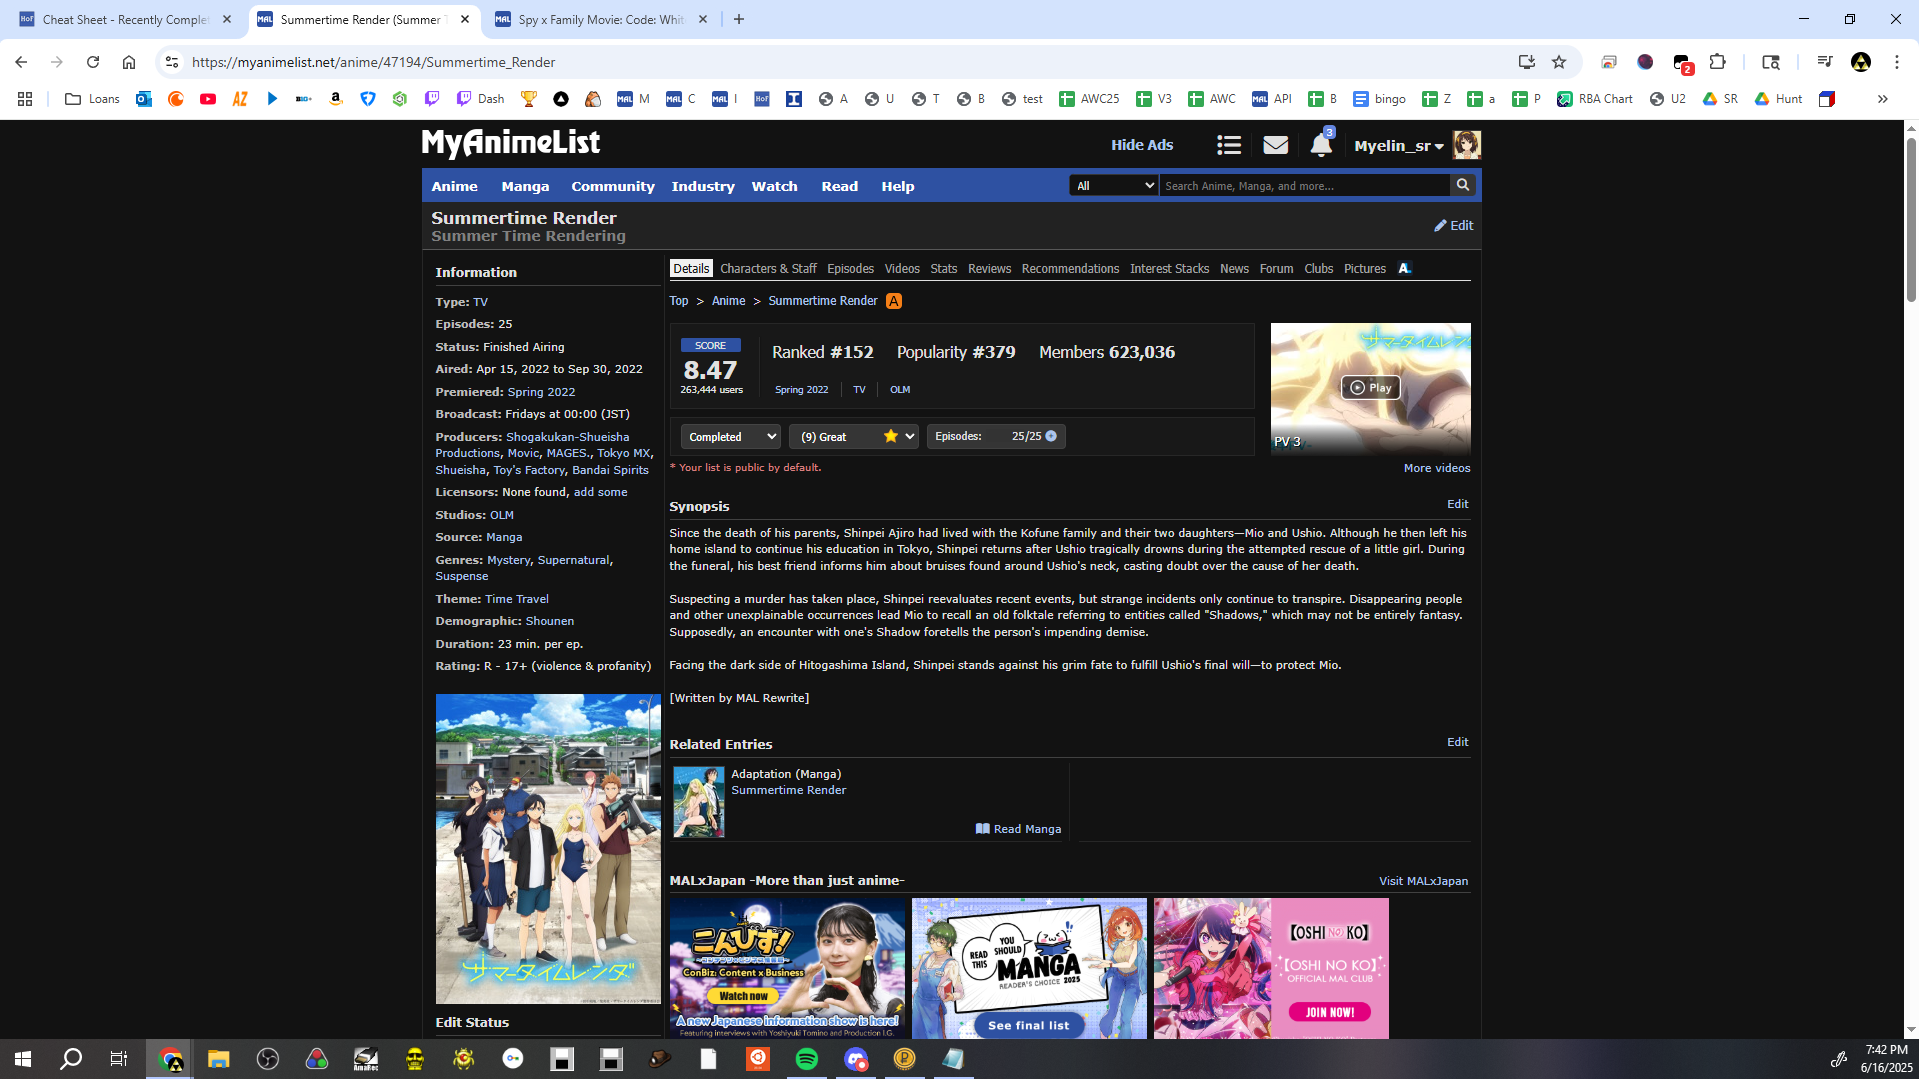Reload the page in Chrome
The height and width of the screenshot is (1079, 1919).
[93, 62]
